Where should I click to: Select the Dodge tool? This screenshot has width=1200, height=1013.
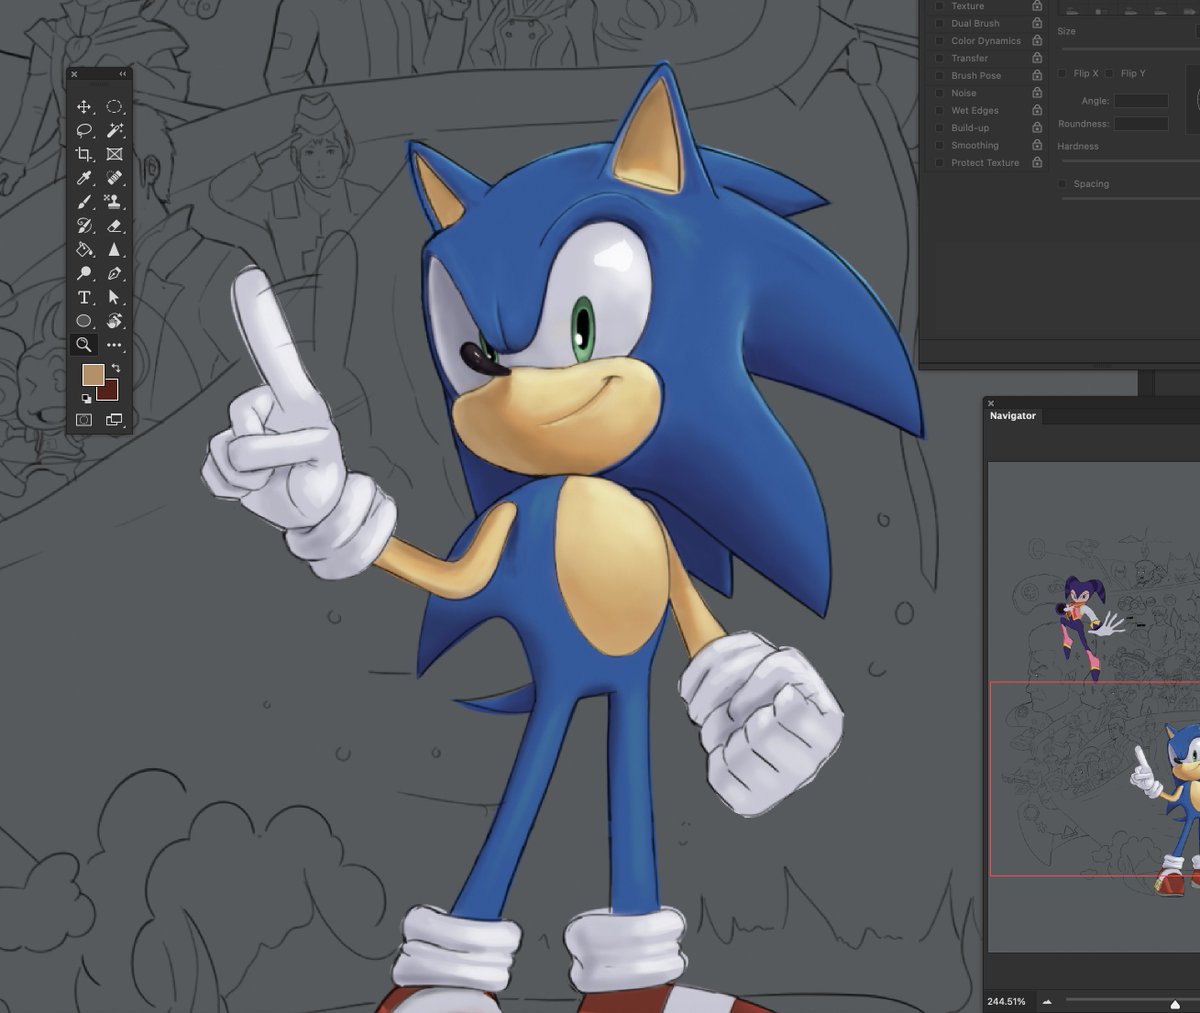(x=84, y=274)
